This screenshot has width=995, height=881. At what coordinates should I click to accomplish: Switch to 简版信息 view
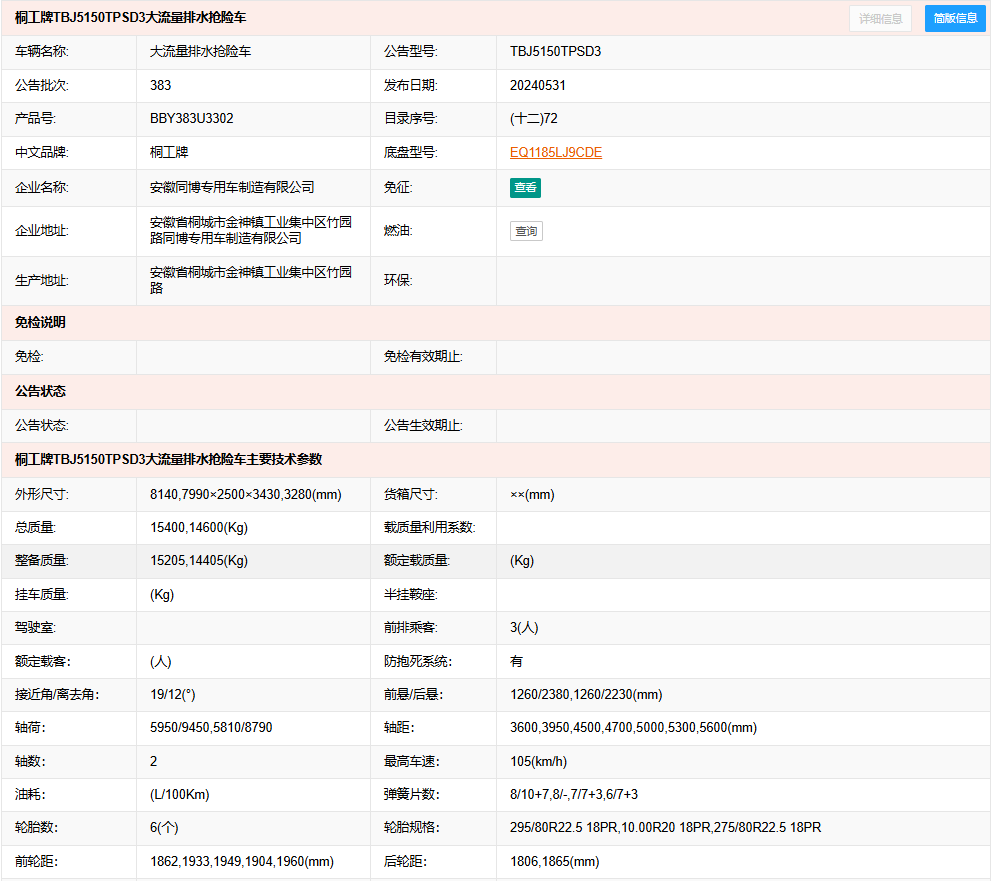point(955,18)
